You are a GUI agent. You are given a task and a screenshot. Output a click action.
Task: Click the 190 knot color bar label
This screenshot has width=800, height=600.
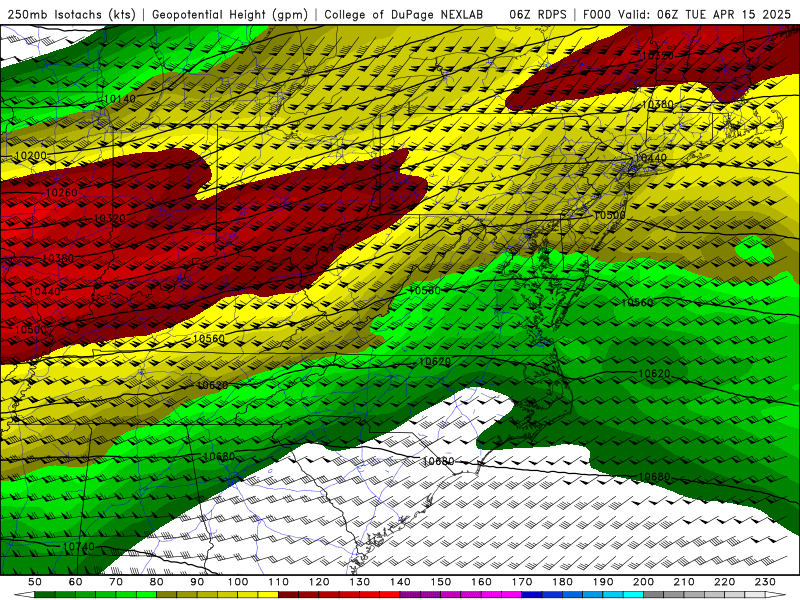point(603,582)
